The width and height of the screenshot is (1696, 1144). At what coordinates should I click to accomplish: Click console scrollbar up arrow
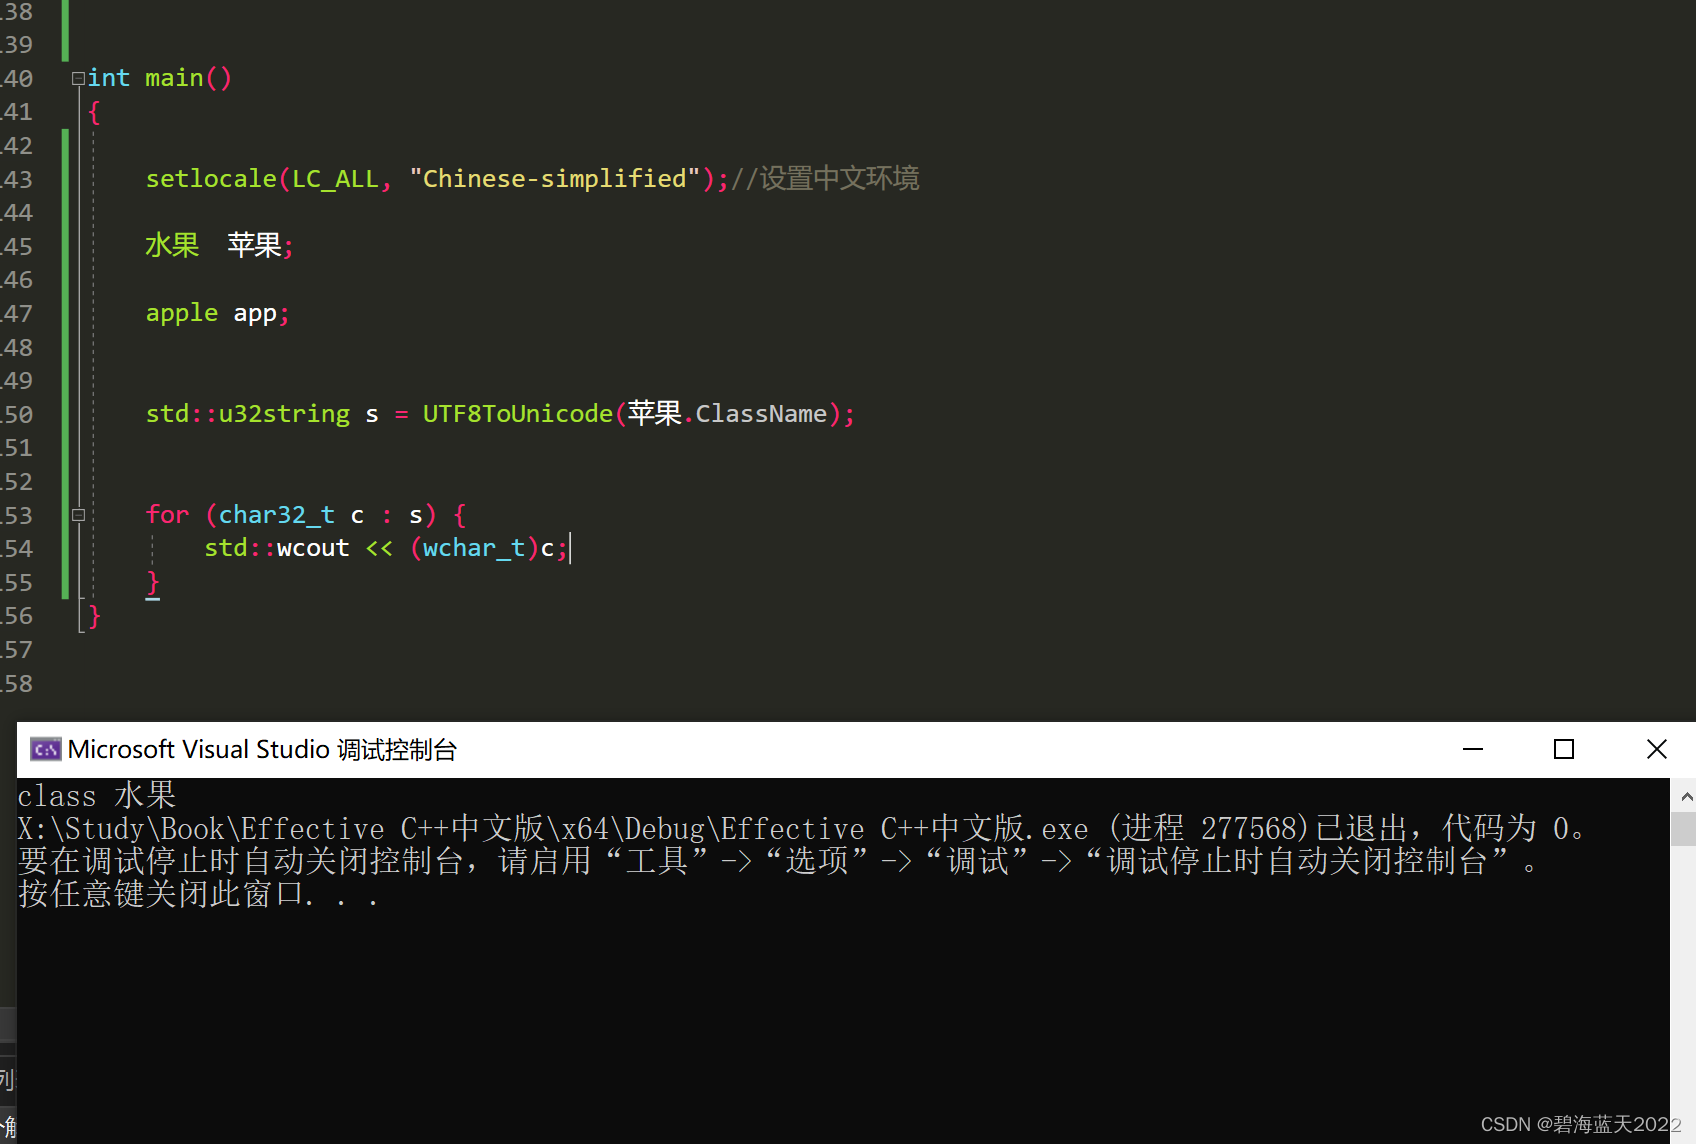coord(1686,796)
